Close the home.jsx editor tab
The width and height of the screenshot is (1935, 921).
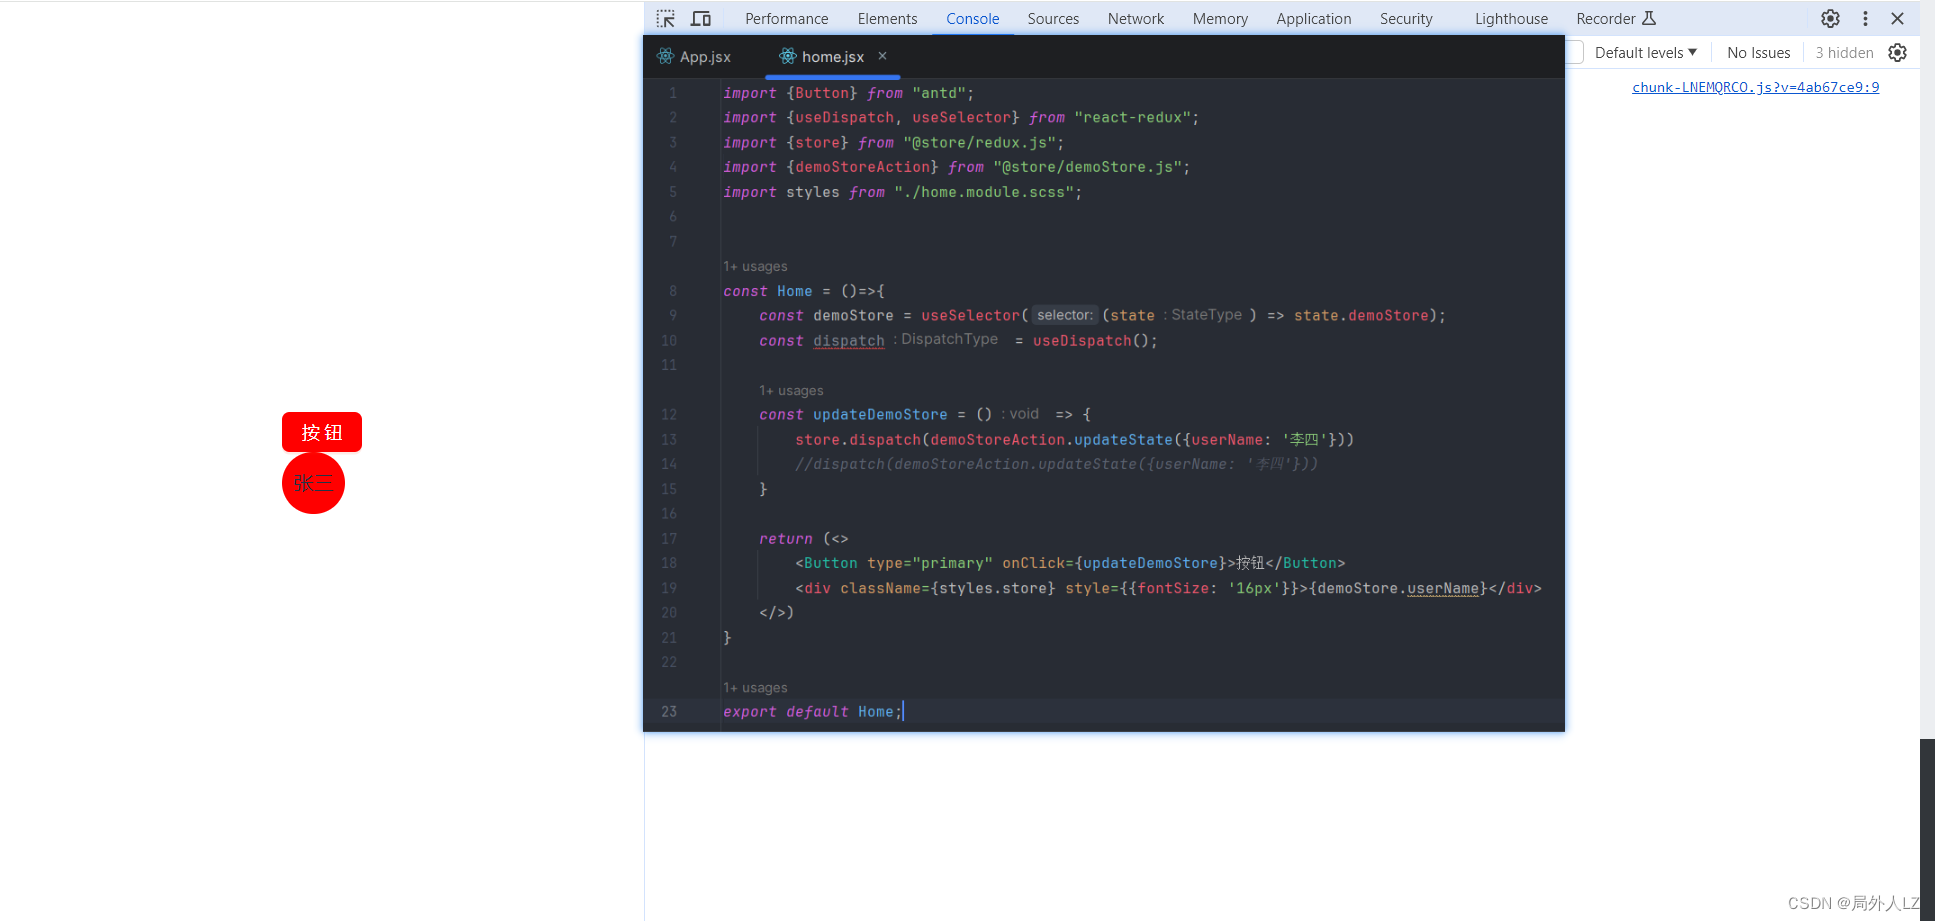882,56
